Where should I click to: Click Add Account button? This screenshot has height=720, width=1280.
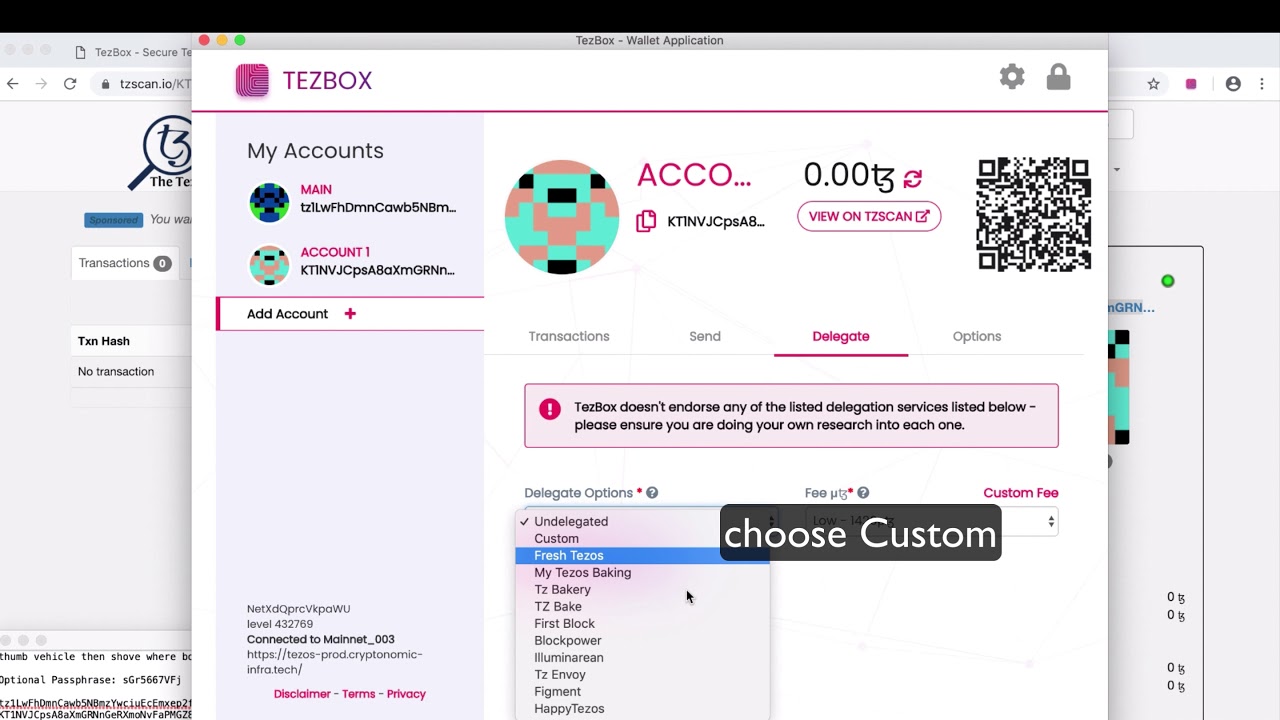(350, 314)
